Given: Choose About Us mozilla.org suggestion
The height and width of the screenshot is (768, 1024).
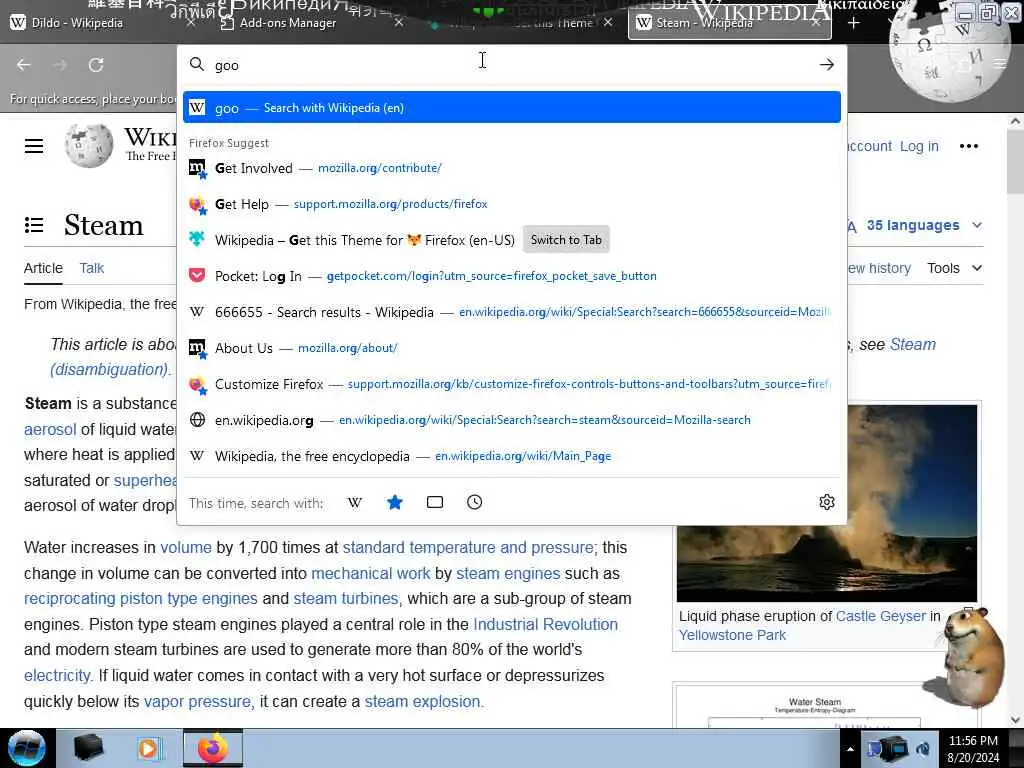Looking at the screenshot, I should pyautogui.click(x=512, y=348).
